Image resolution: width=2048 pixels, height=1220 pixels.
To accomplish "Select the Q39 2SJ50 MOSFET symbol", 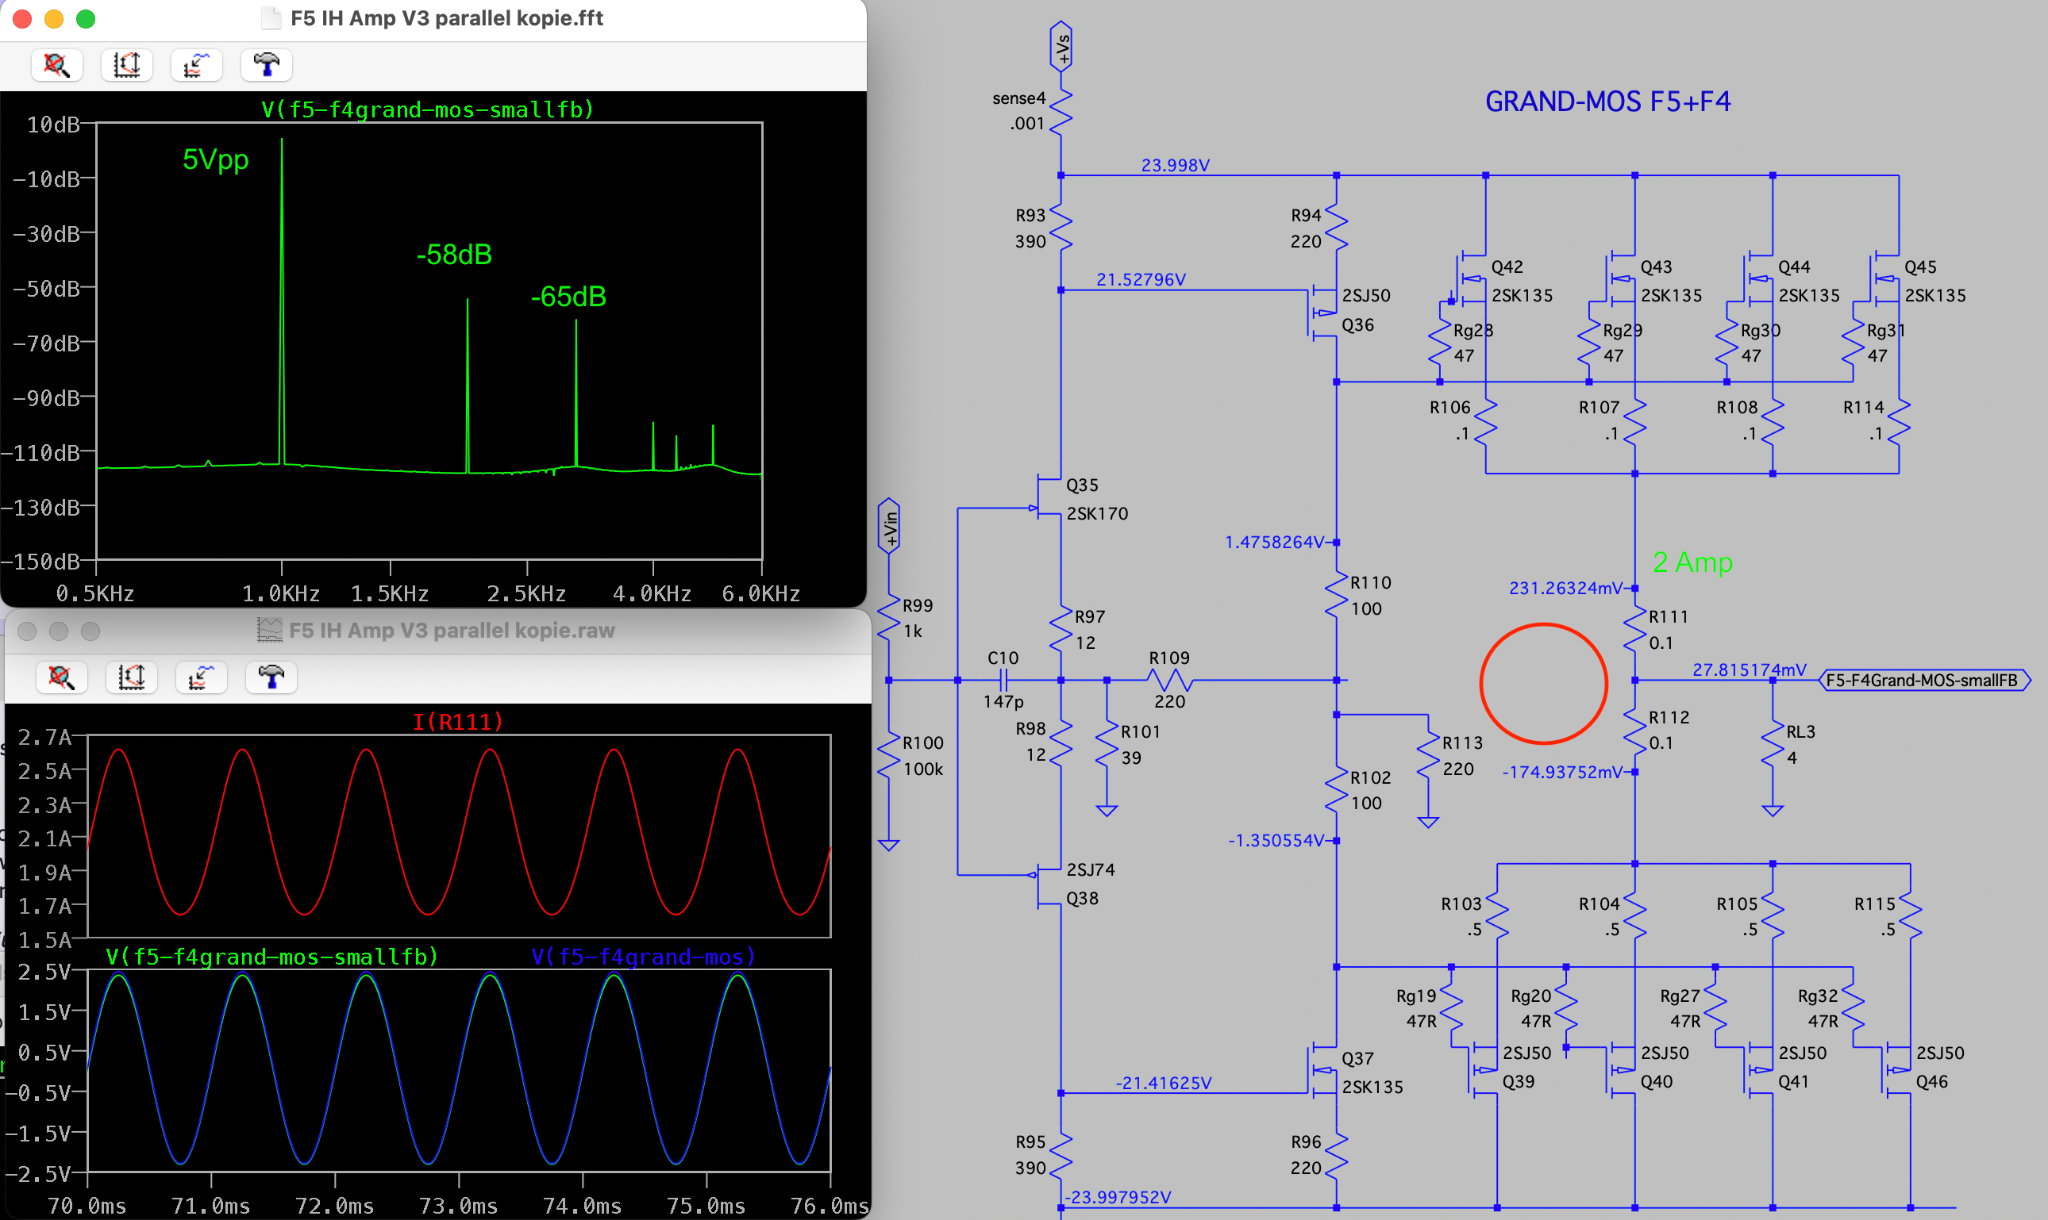I will point(1484,1069).
